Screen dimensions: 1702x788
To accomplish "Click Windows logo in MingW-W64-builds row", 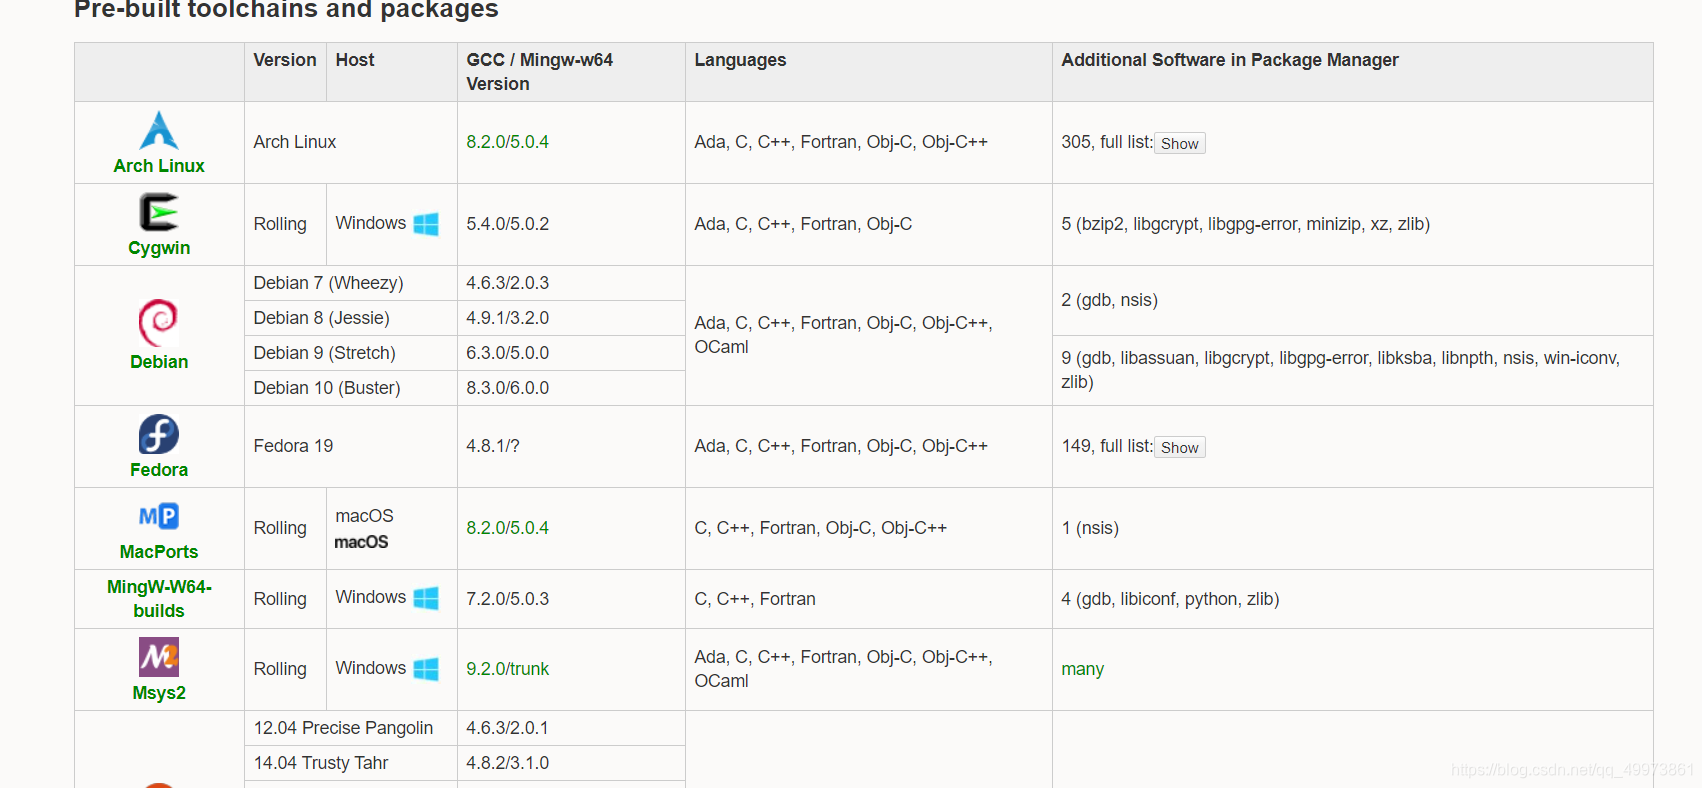I will tap(426, 598).
